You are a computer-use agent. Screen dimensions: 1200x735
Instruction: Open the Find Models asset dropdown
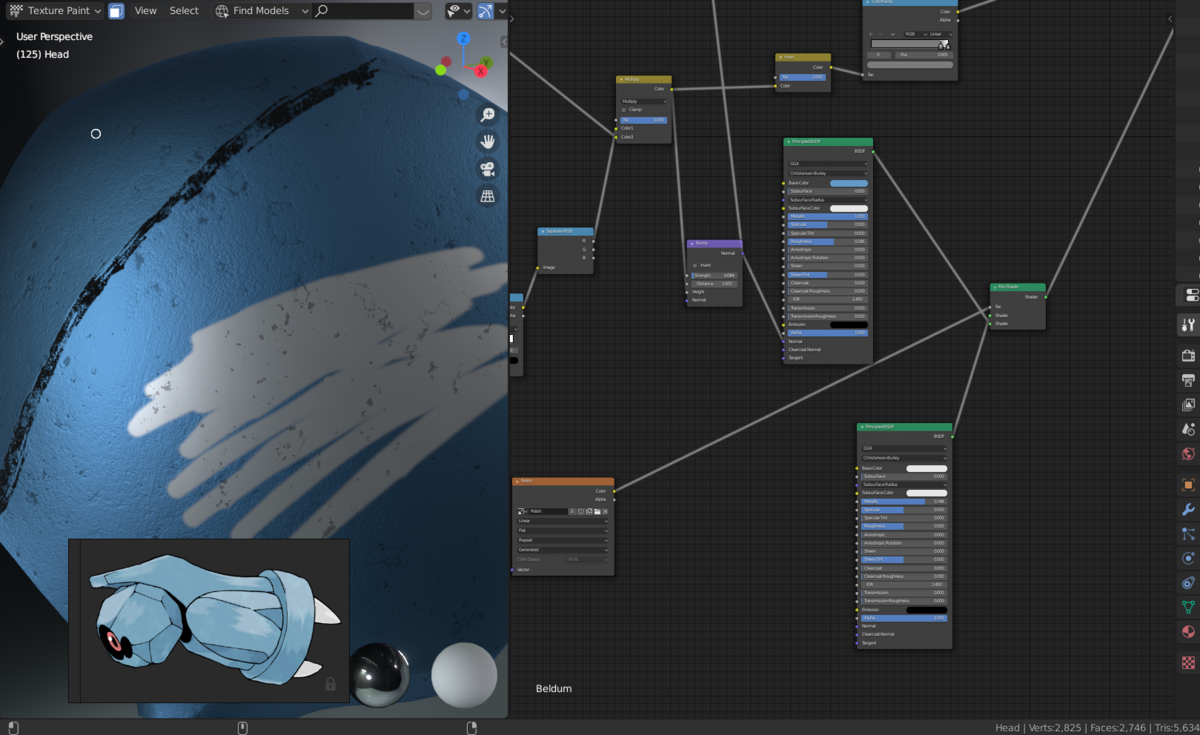coord(262,11)
